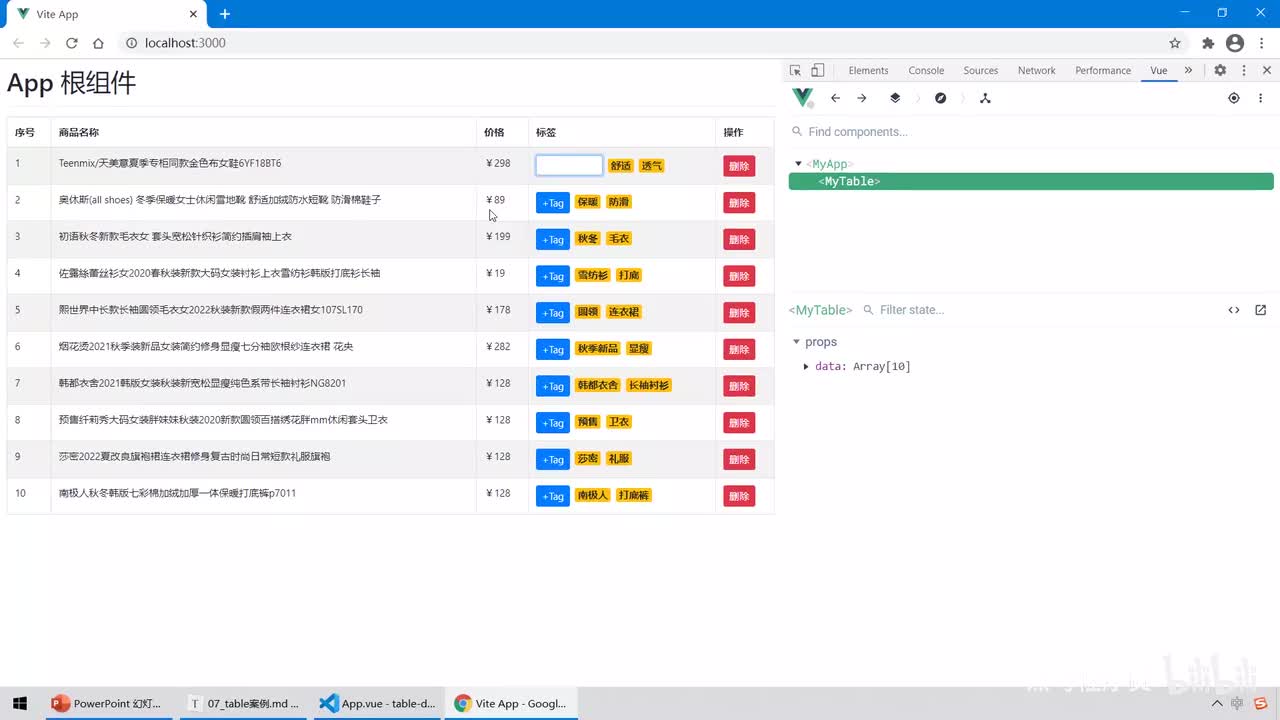Delete the 烟花烫 product in row 6
Screen dimensions: 1280x720
739,349
